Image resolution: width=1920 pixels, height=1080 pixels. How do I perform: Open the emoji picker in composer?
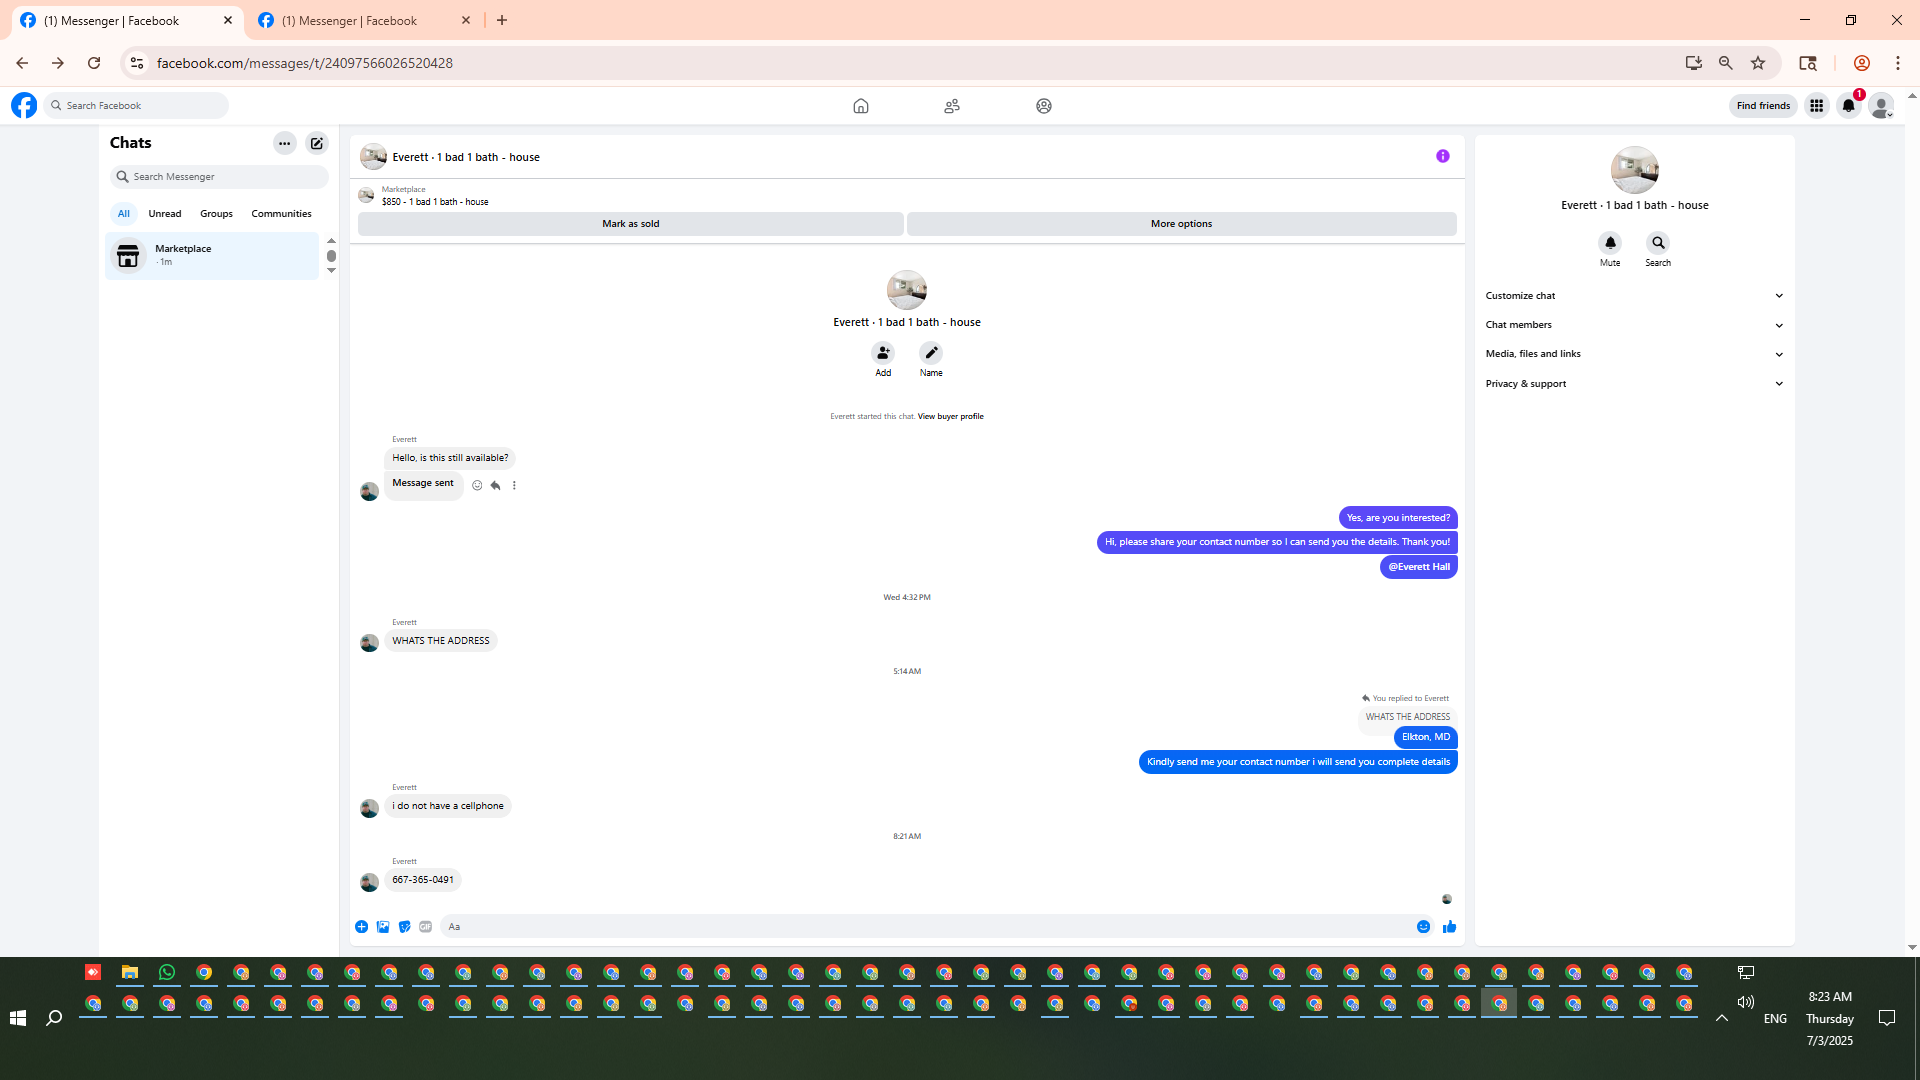tap(1423, 927)
